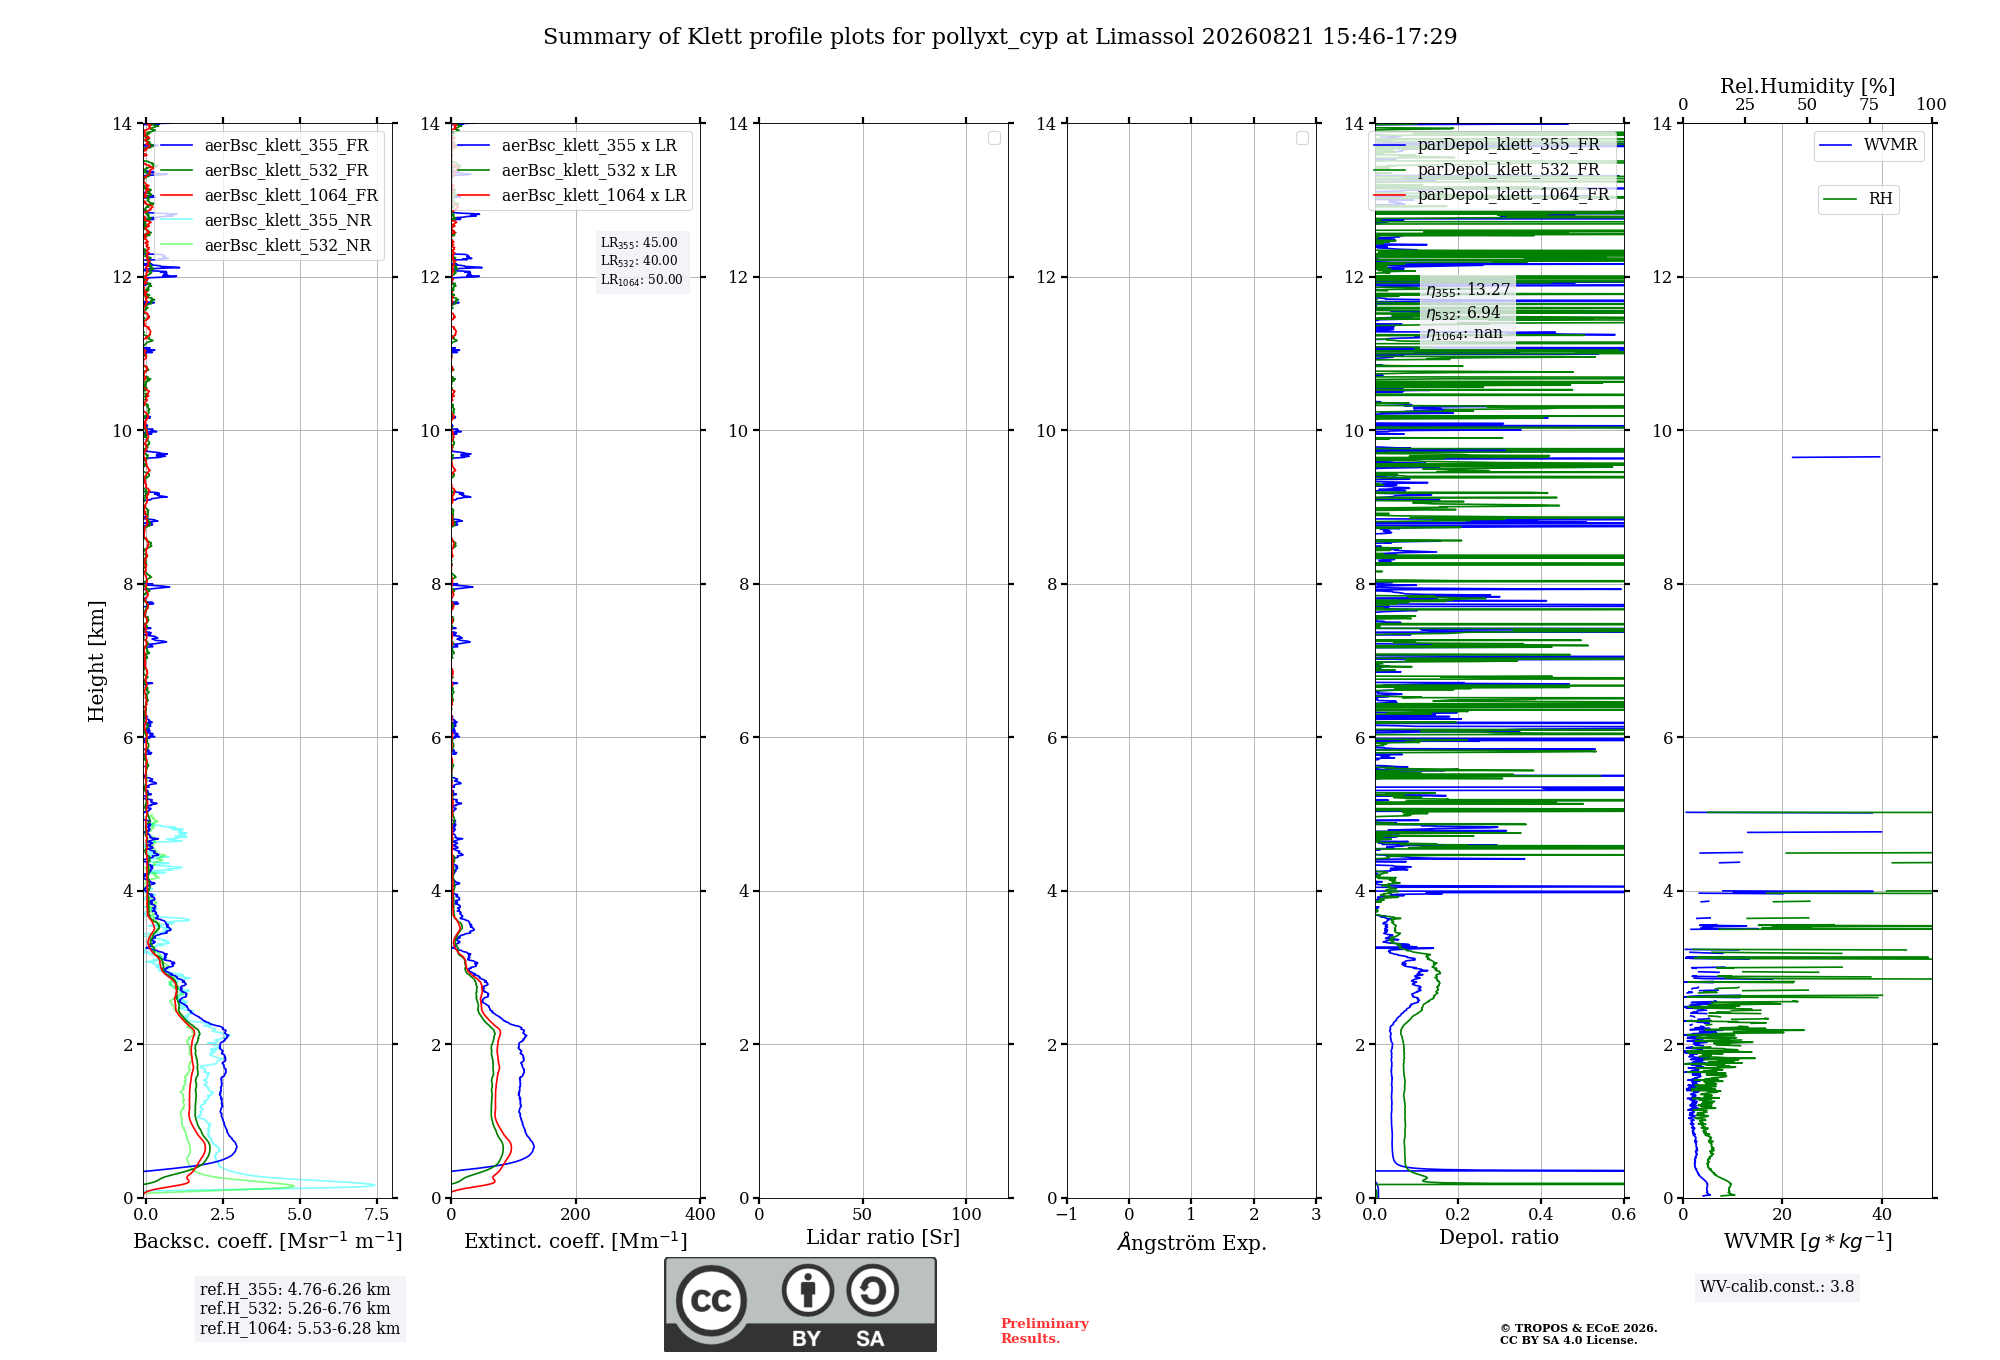This screenshot has height=1360, width=2000.
Task: Click the Preliminary Results red label
Action: 1045,1331
